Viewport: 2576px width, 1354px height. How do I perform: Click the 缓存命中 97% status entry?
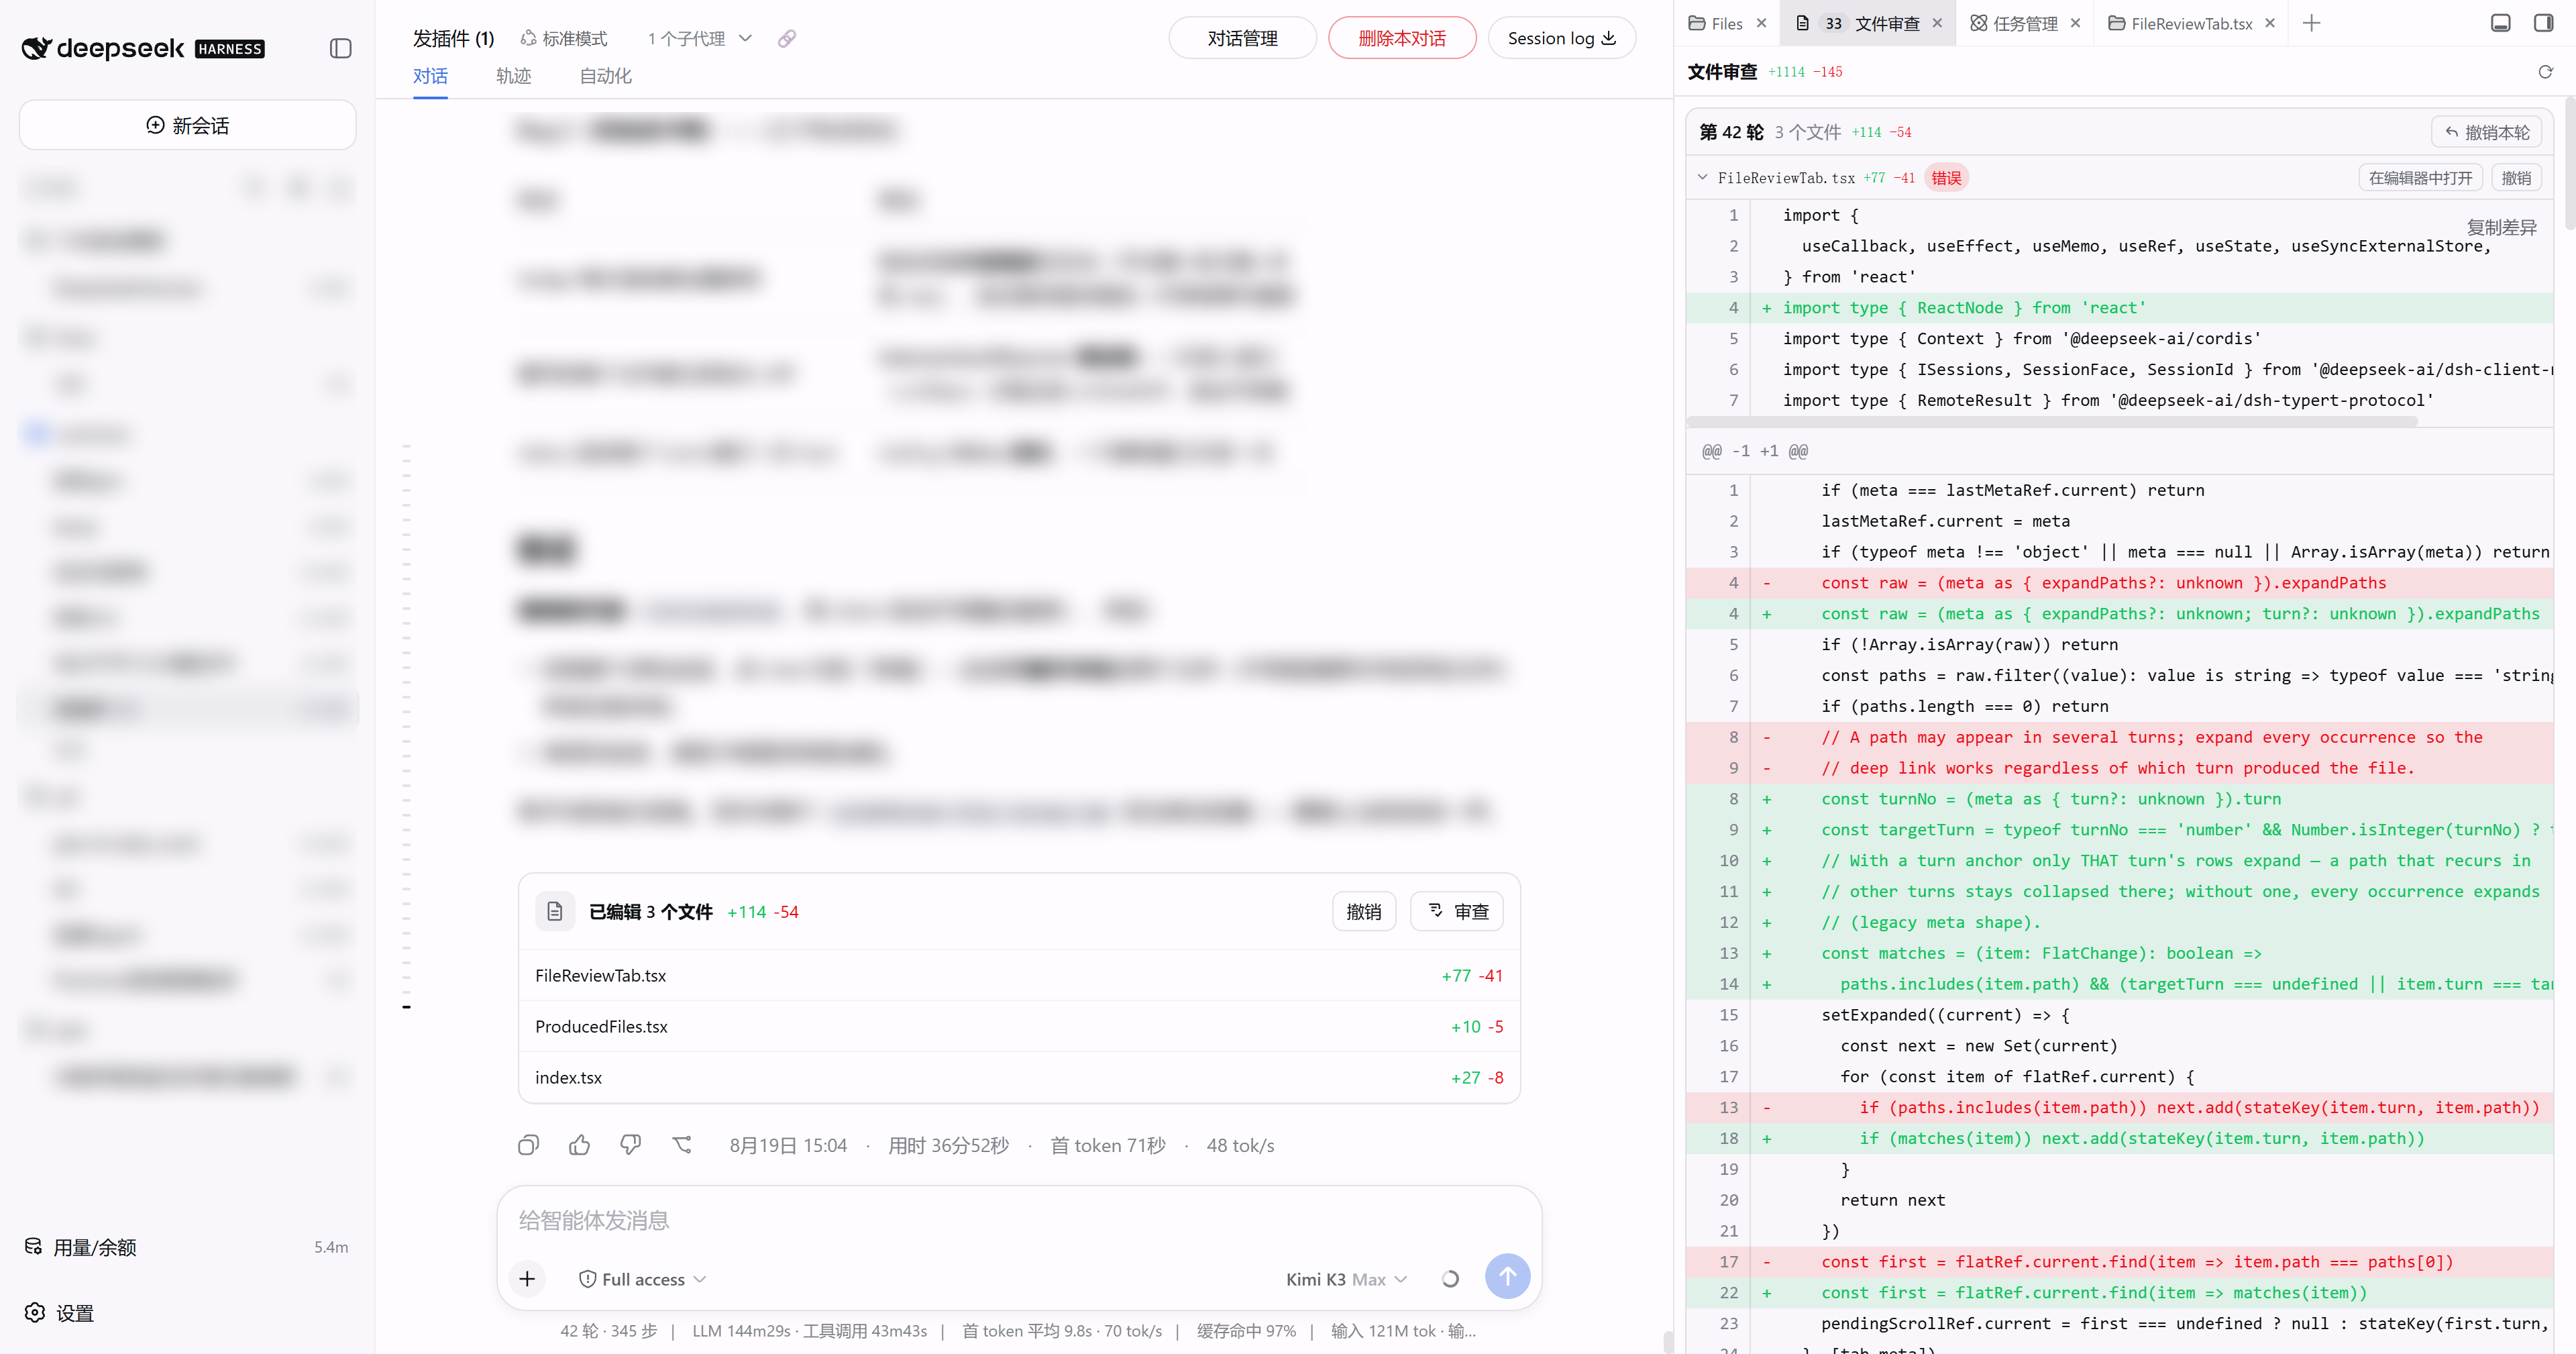[1245, 1330]
